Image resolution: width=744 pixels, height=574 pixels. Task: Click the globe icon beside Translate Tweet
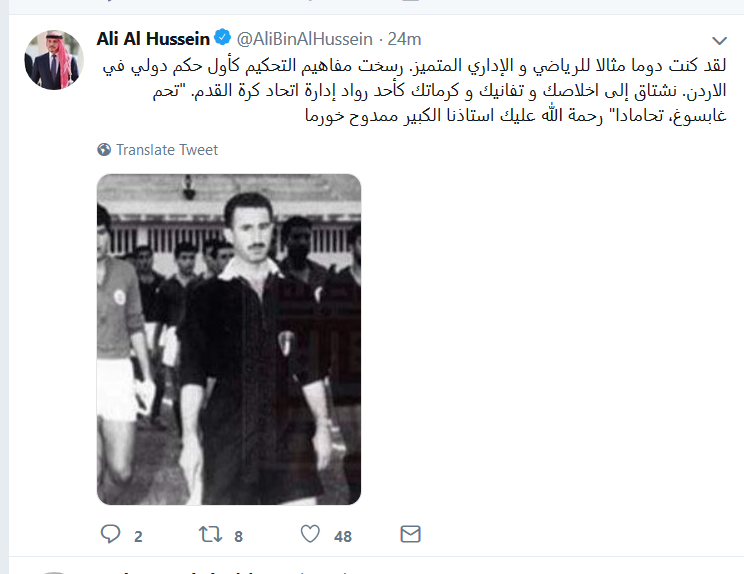[x=104, y=149]
